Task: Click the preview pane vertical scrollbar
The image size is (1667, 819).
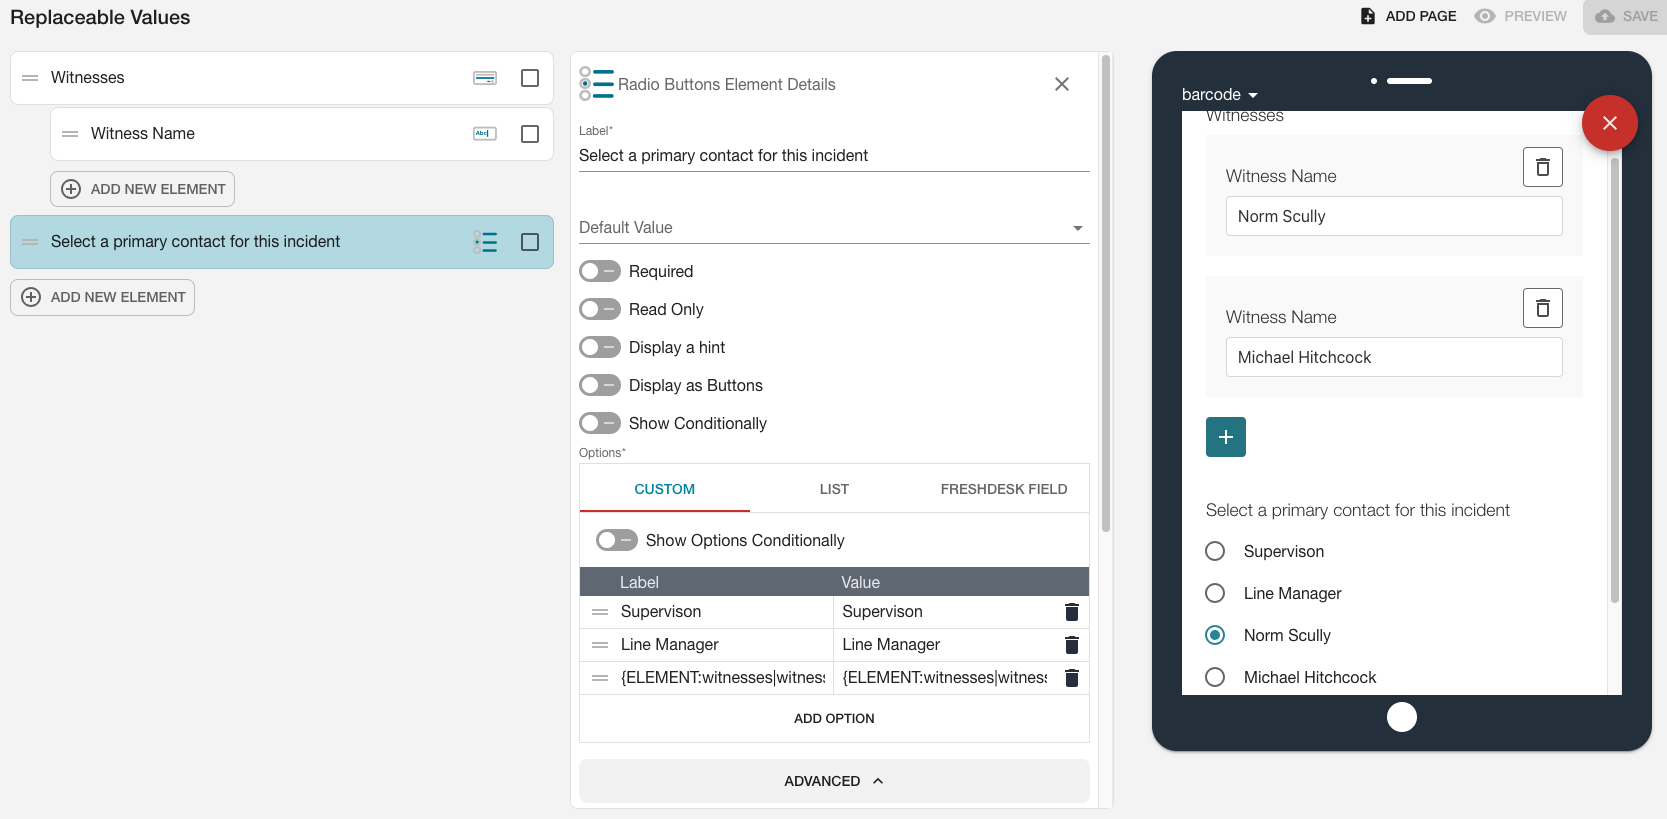Action: 1614,380
